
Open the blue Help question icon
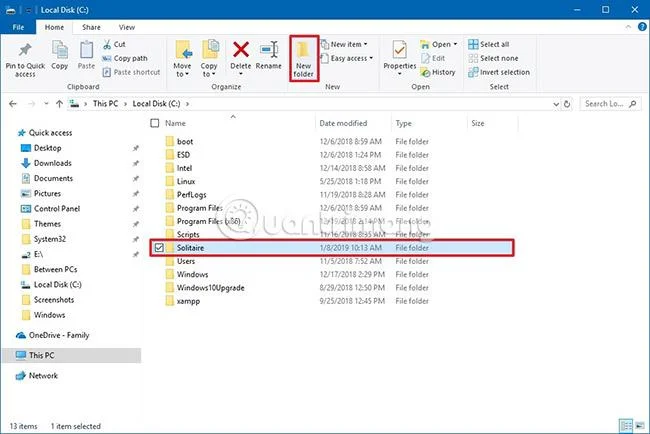point(642,27)
